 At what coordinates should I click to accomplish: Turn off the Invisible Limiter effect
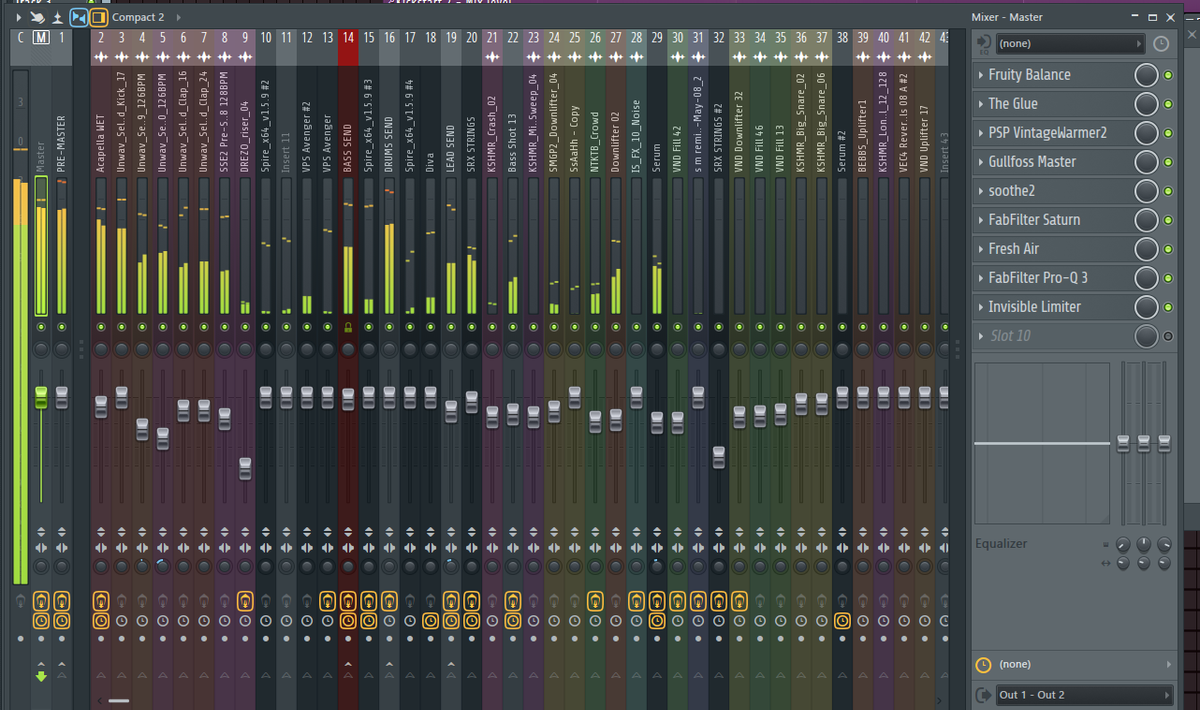click(1167, 307)
